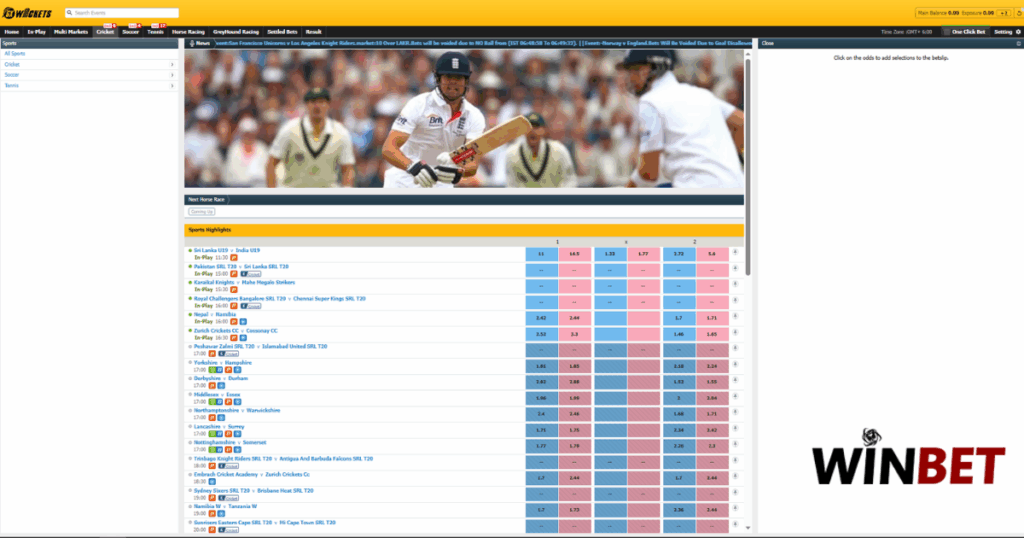Click the Coming Up button
Viewport: 1024px width, 538px height.
click(201, 212)
